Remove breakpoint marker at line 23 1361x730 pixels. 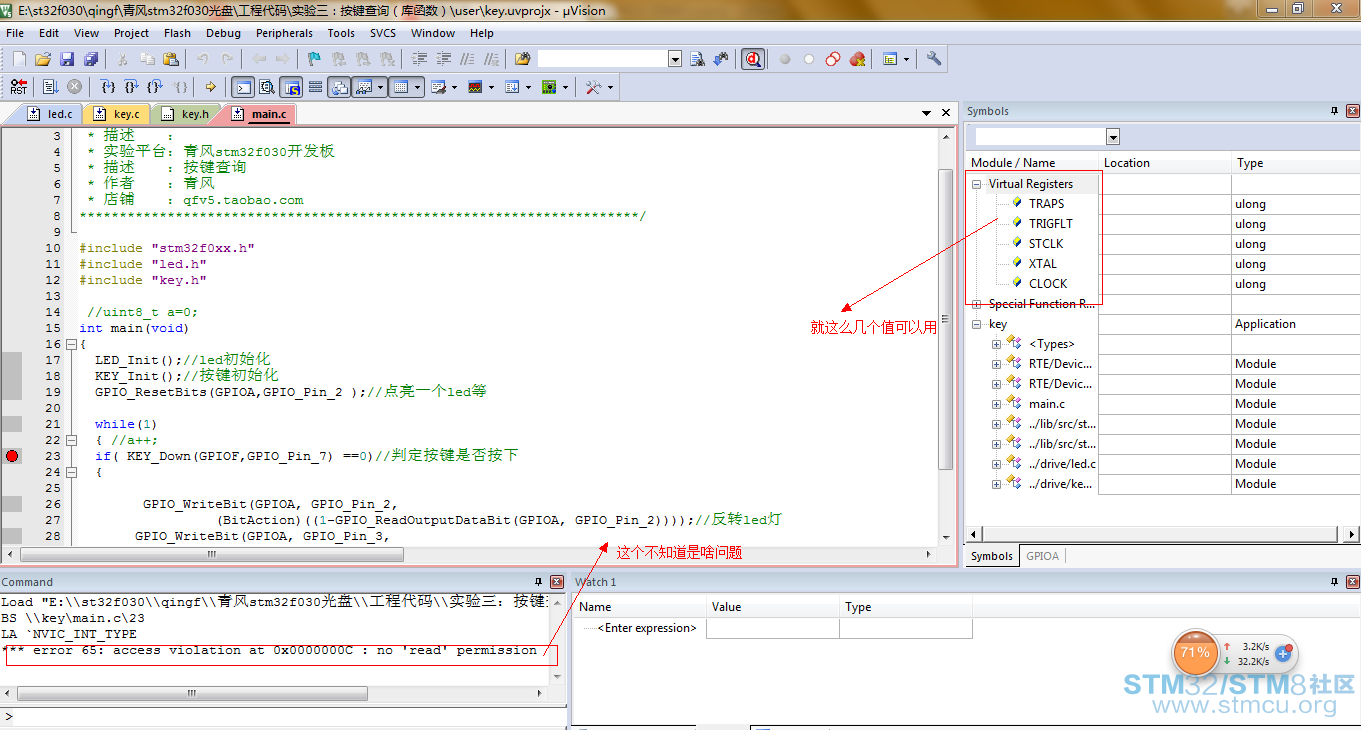pos(12,456)
